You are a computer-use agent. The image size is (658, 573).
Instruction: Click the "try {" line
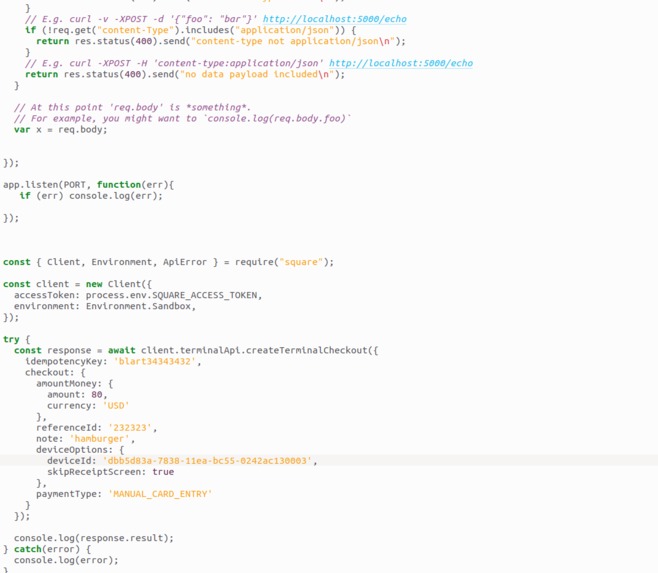pyautogui.click(x=16, y=340)
